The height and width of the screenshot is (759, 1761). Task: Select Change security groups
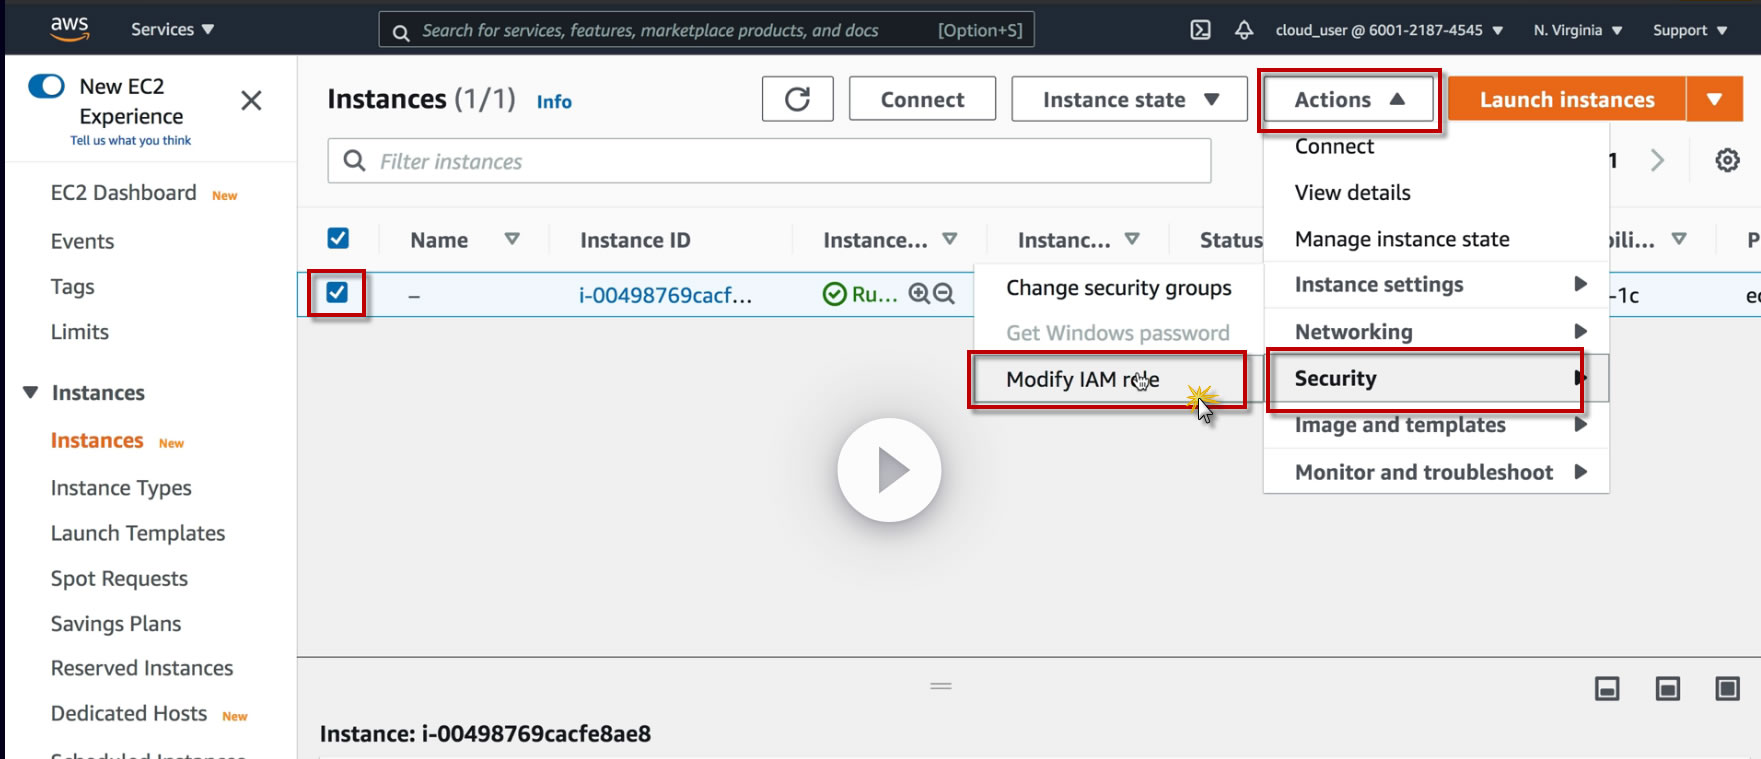coord(1119,288)
